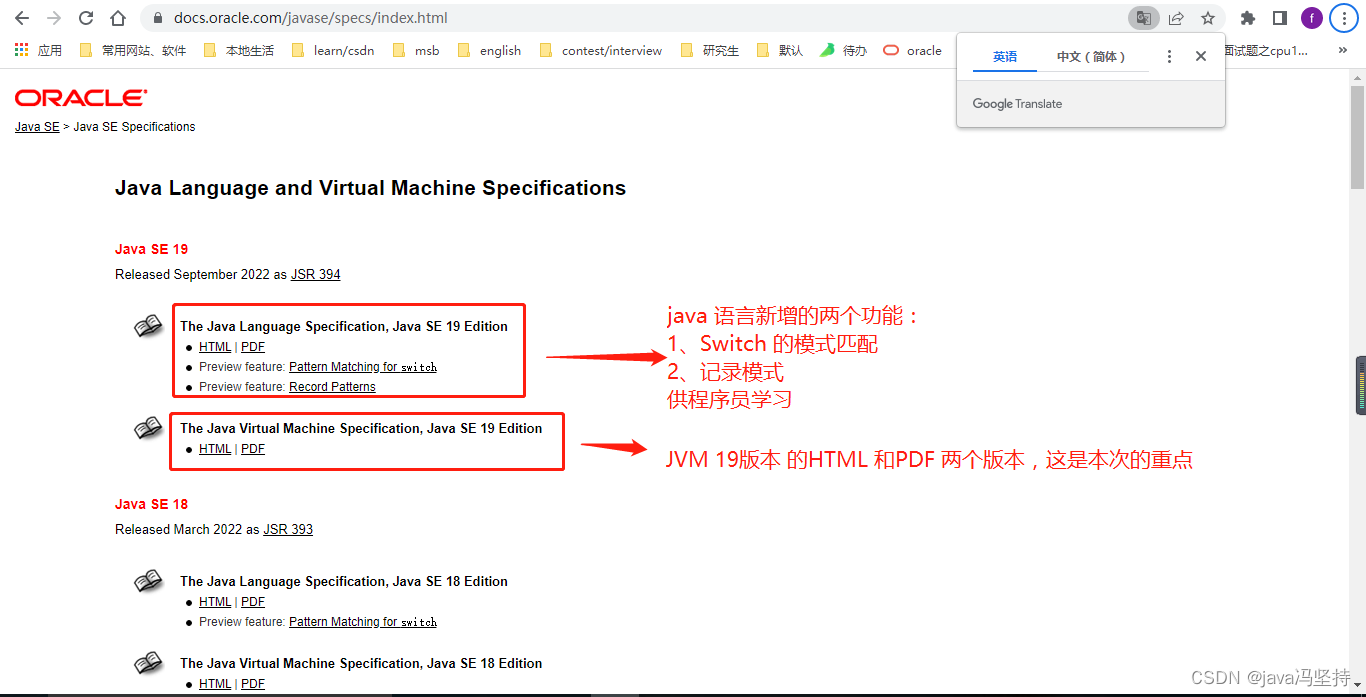Open the browser home page
This screenshot has width=1366, height=697.
118,18
